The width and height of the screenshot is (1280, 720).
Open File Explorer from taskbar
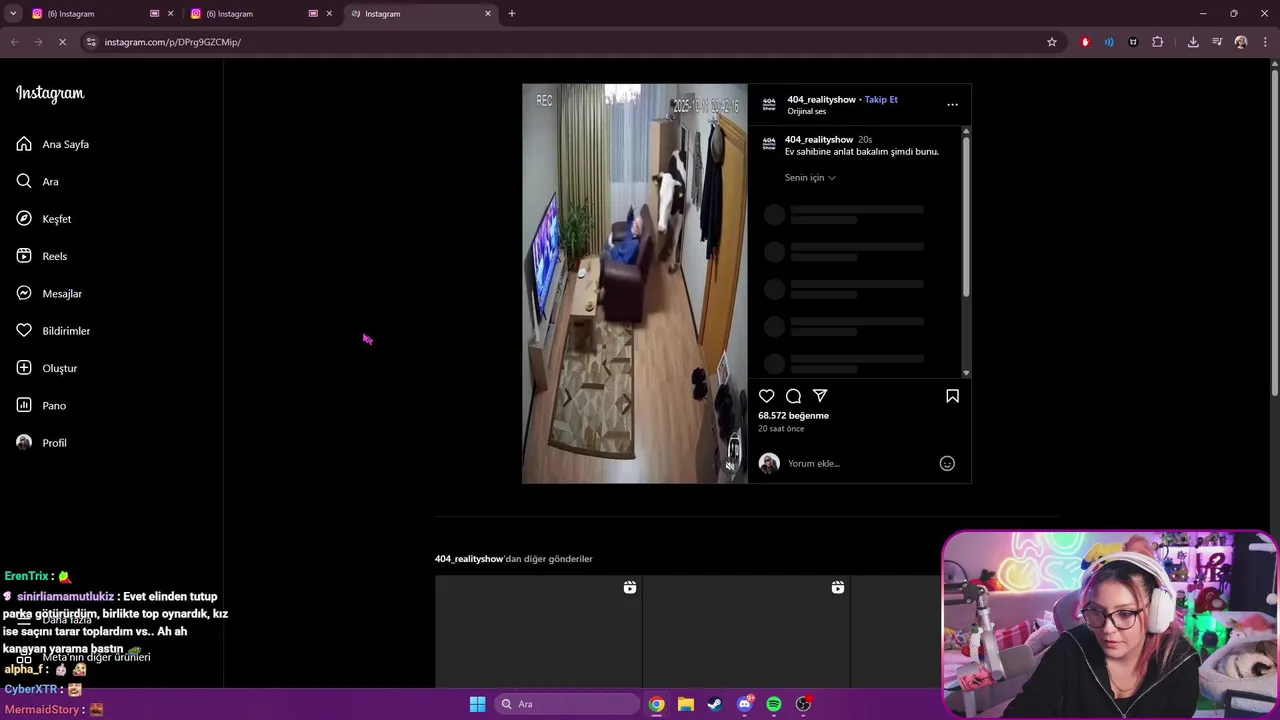pos(686,704)
